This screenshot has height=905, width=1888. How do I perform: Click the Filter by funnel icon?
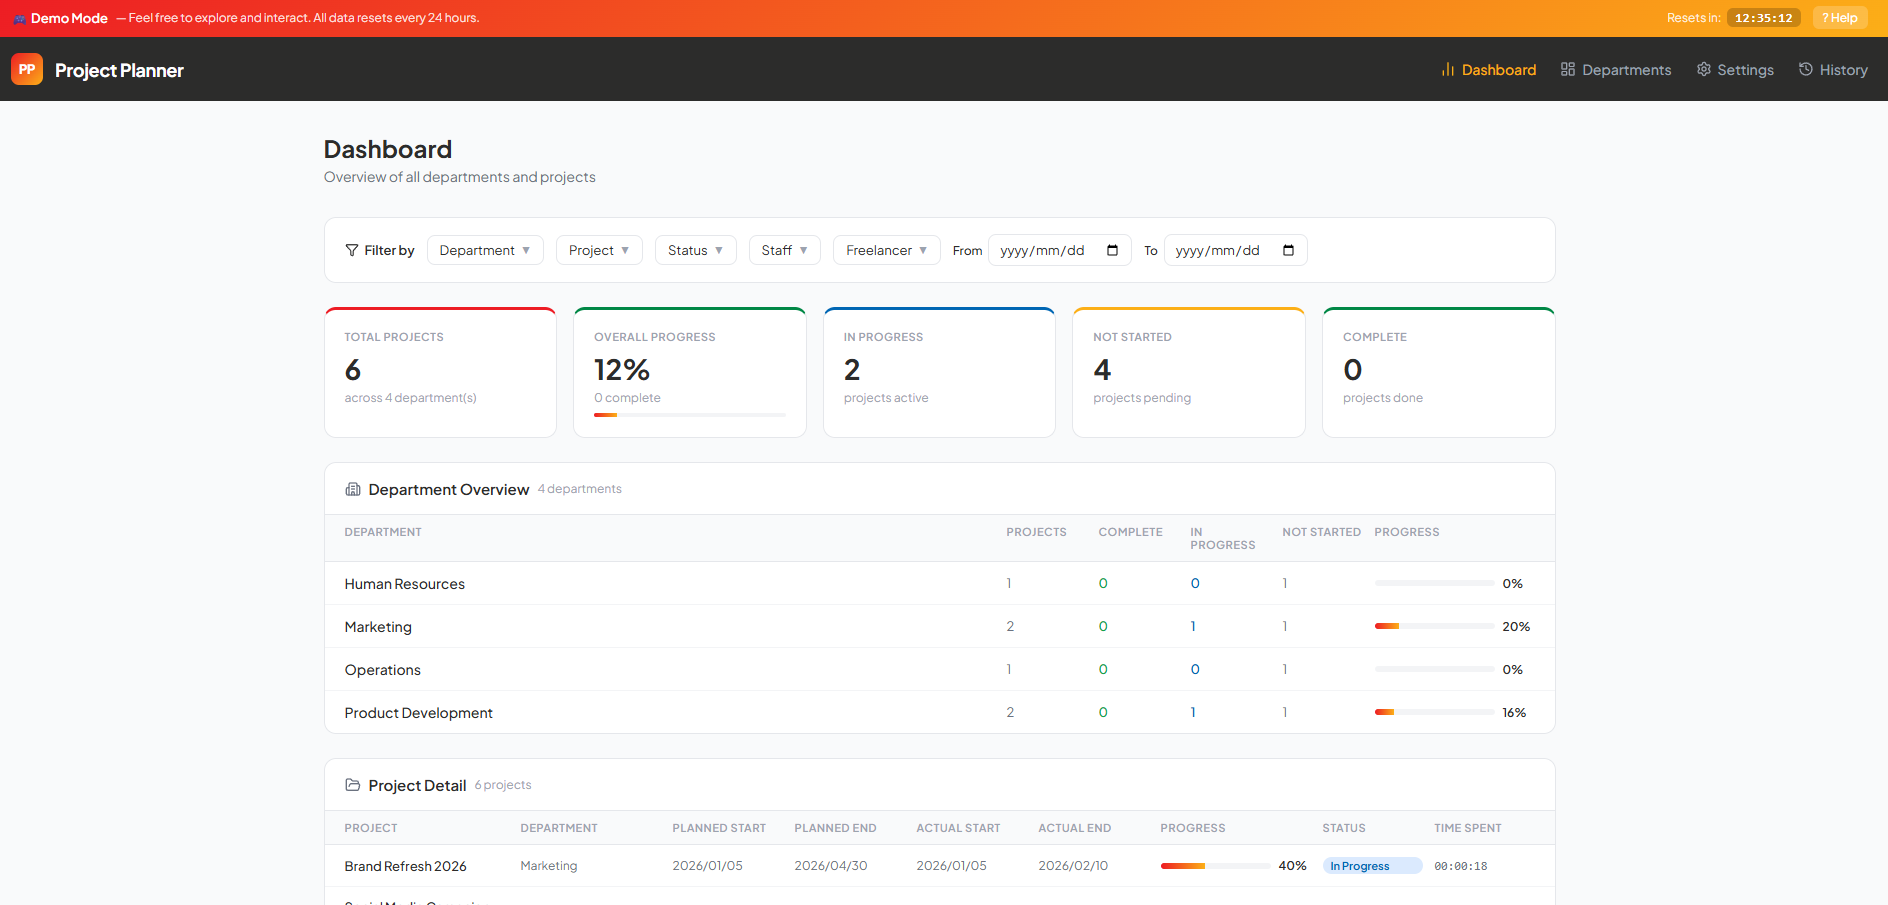pyautogui.click(x=352, y=250)
